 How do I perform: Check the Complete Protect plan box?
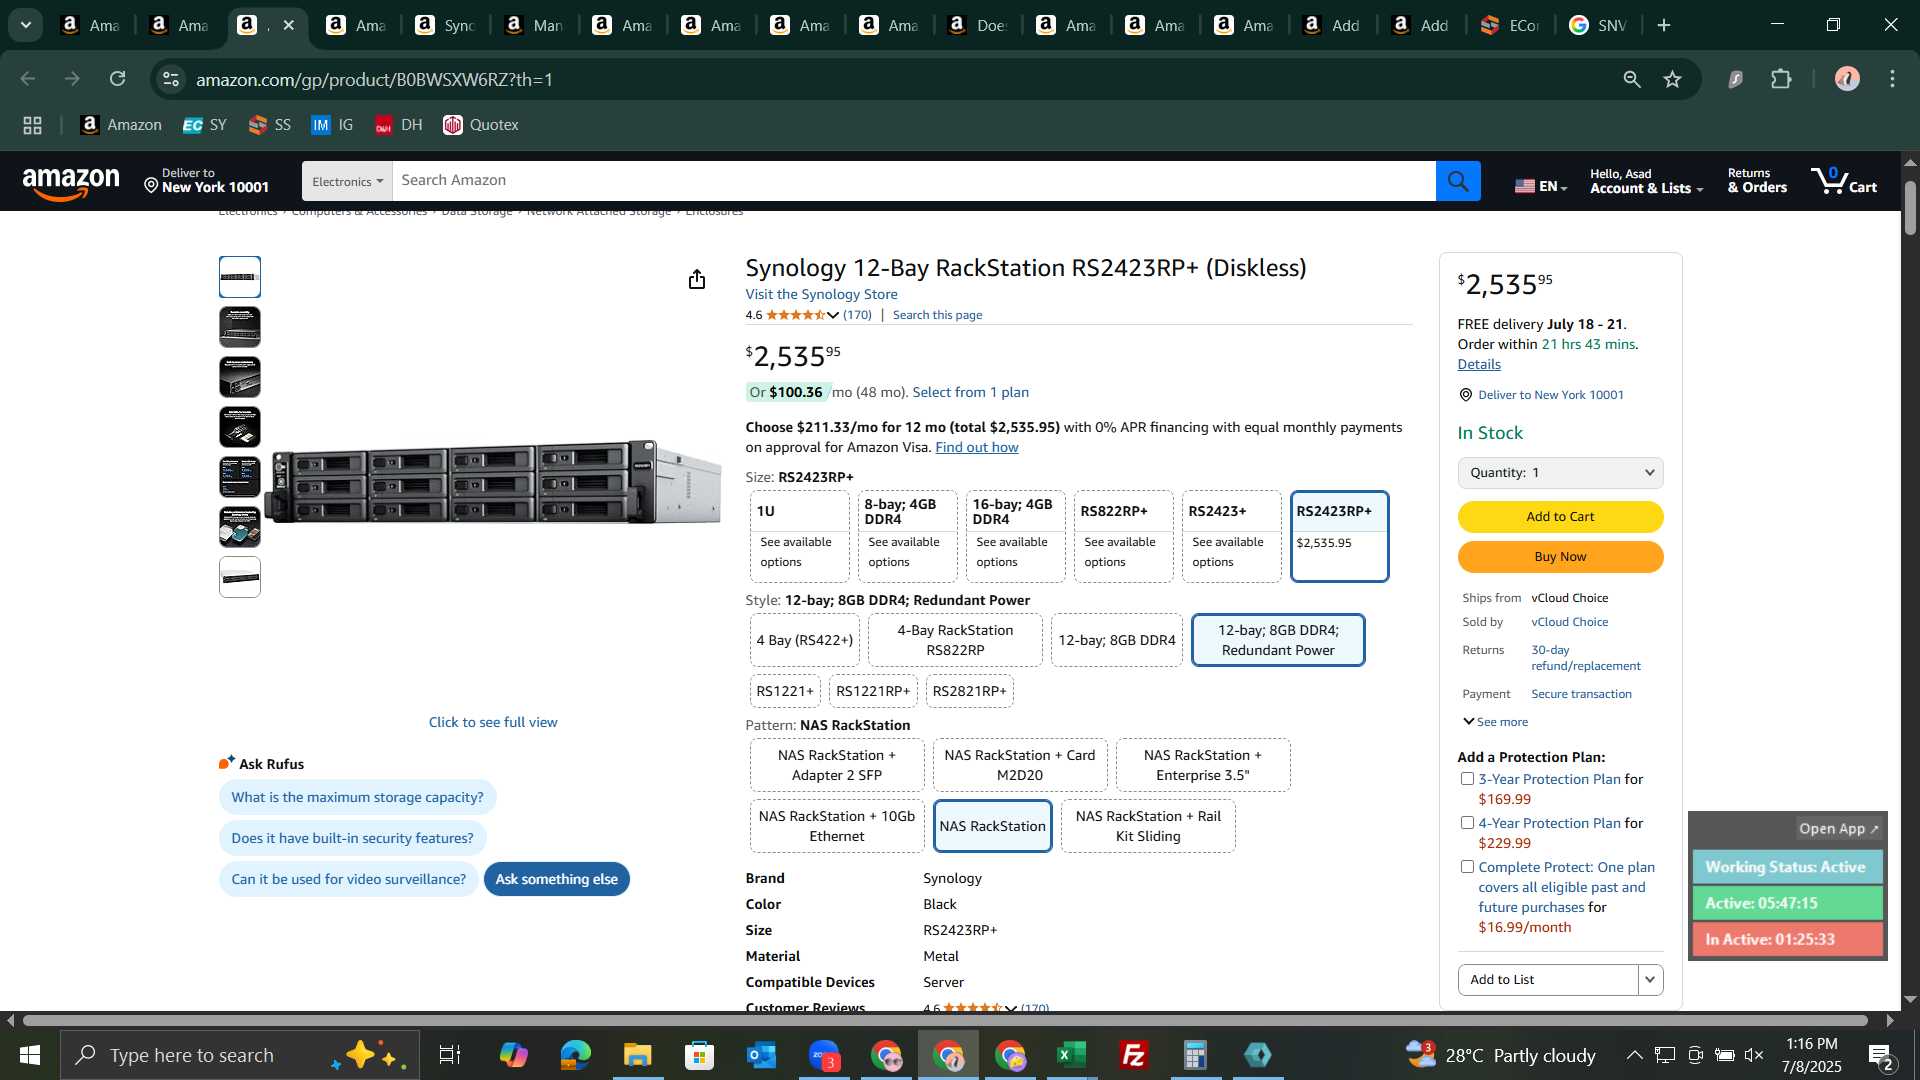click(x=1467, y=867)
